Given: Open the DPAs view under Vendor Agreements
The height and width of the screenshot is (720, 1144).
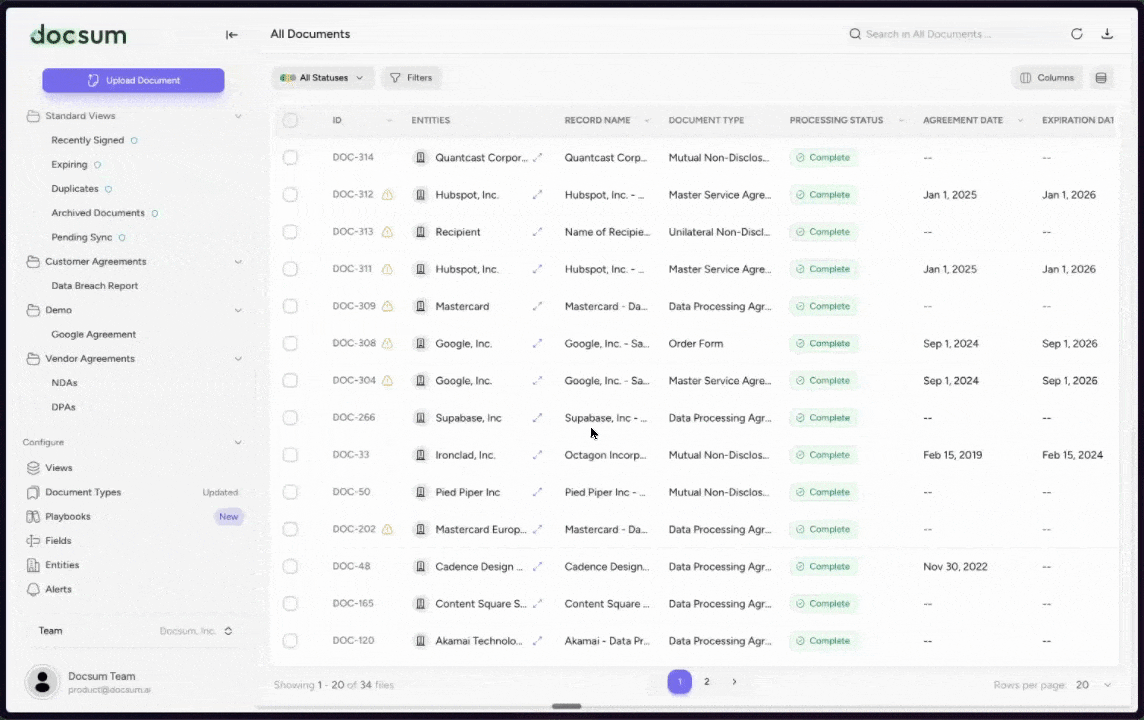Looking at the screenshot, I should tap(63, 407).
